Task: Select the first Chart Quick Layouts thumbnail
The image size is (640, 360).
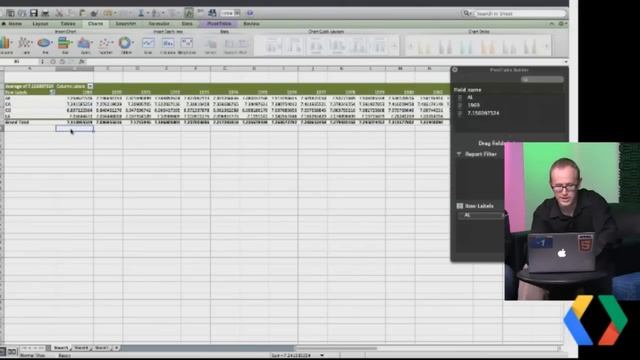Action: [273, 46]
